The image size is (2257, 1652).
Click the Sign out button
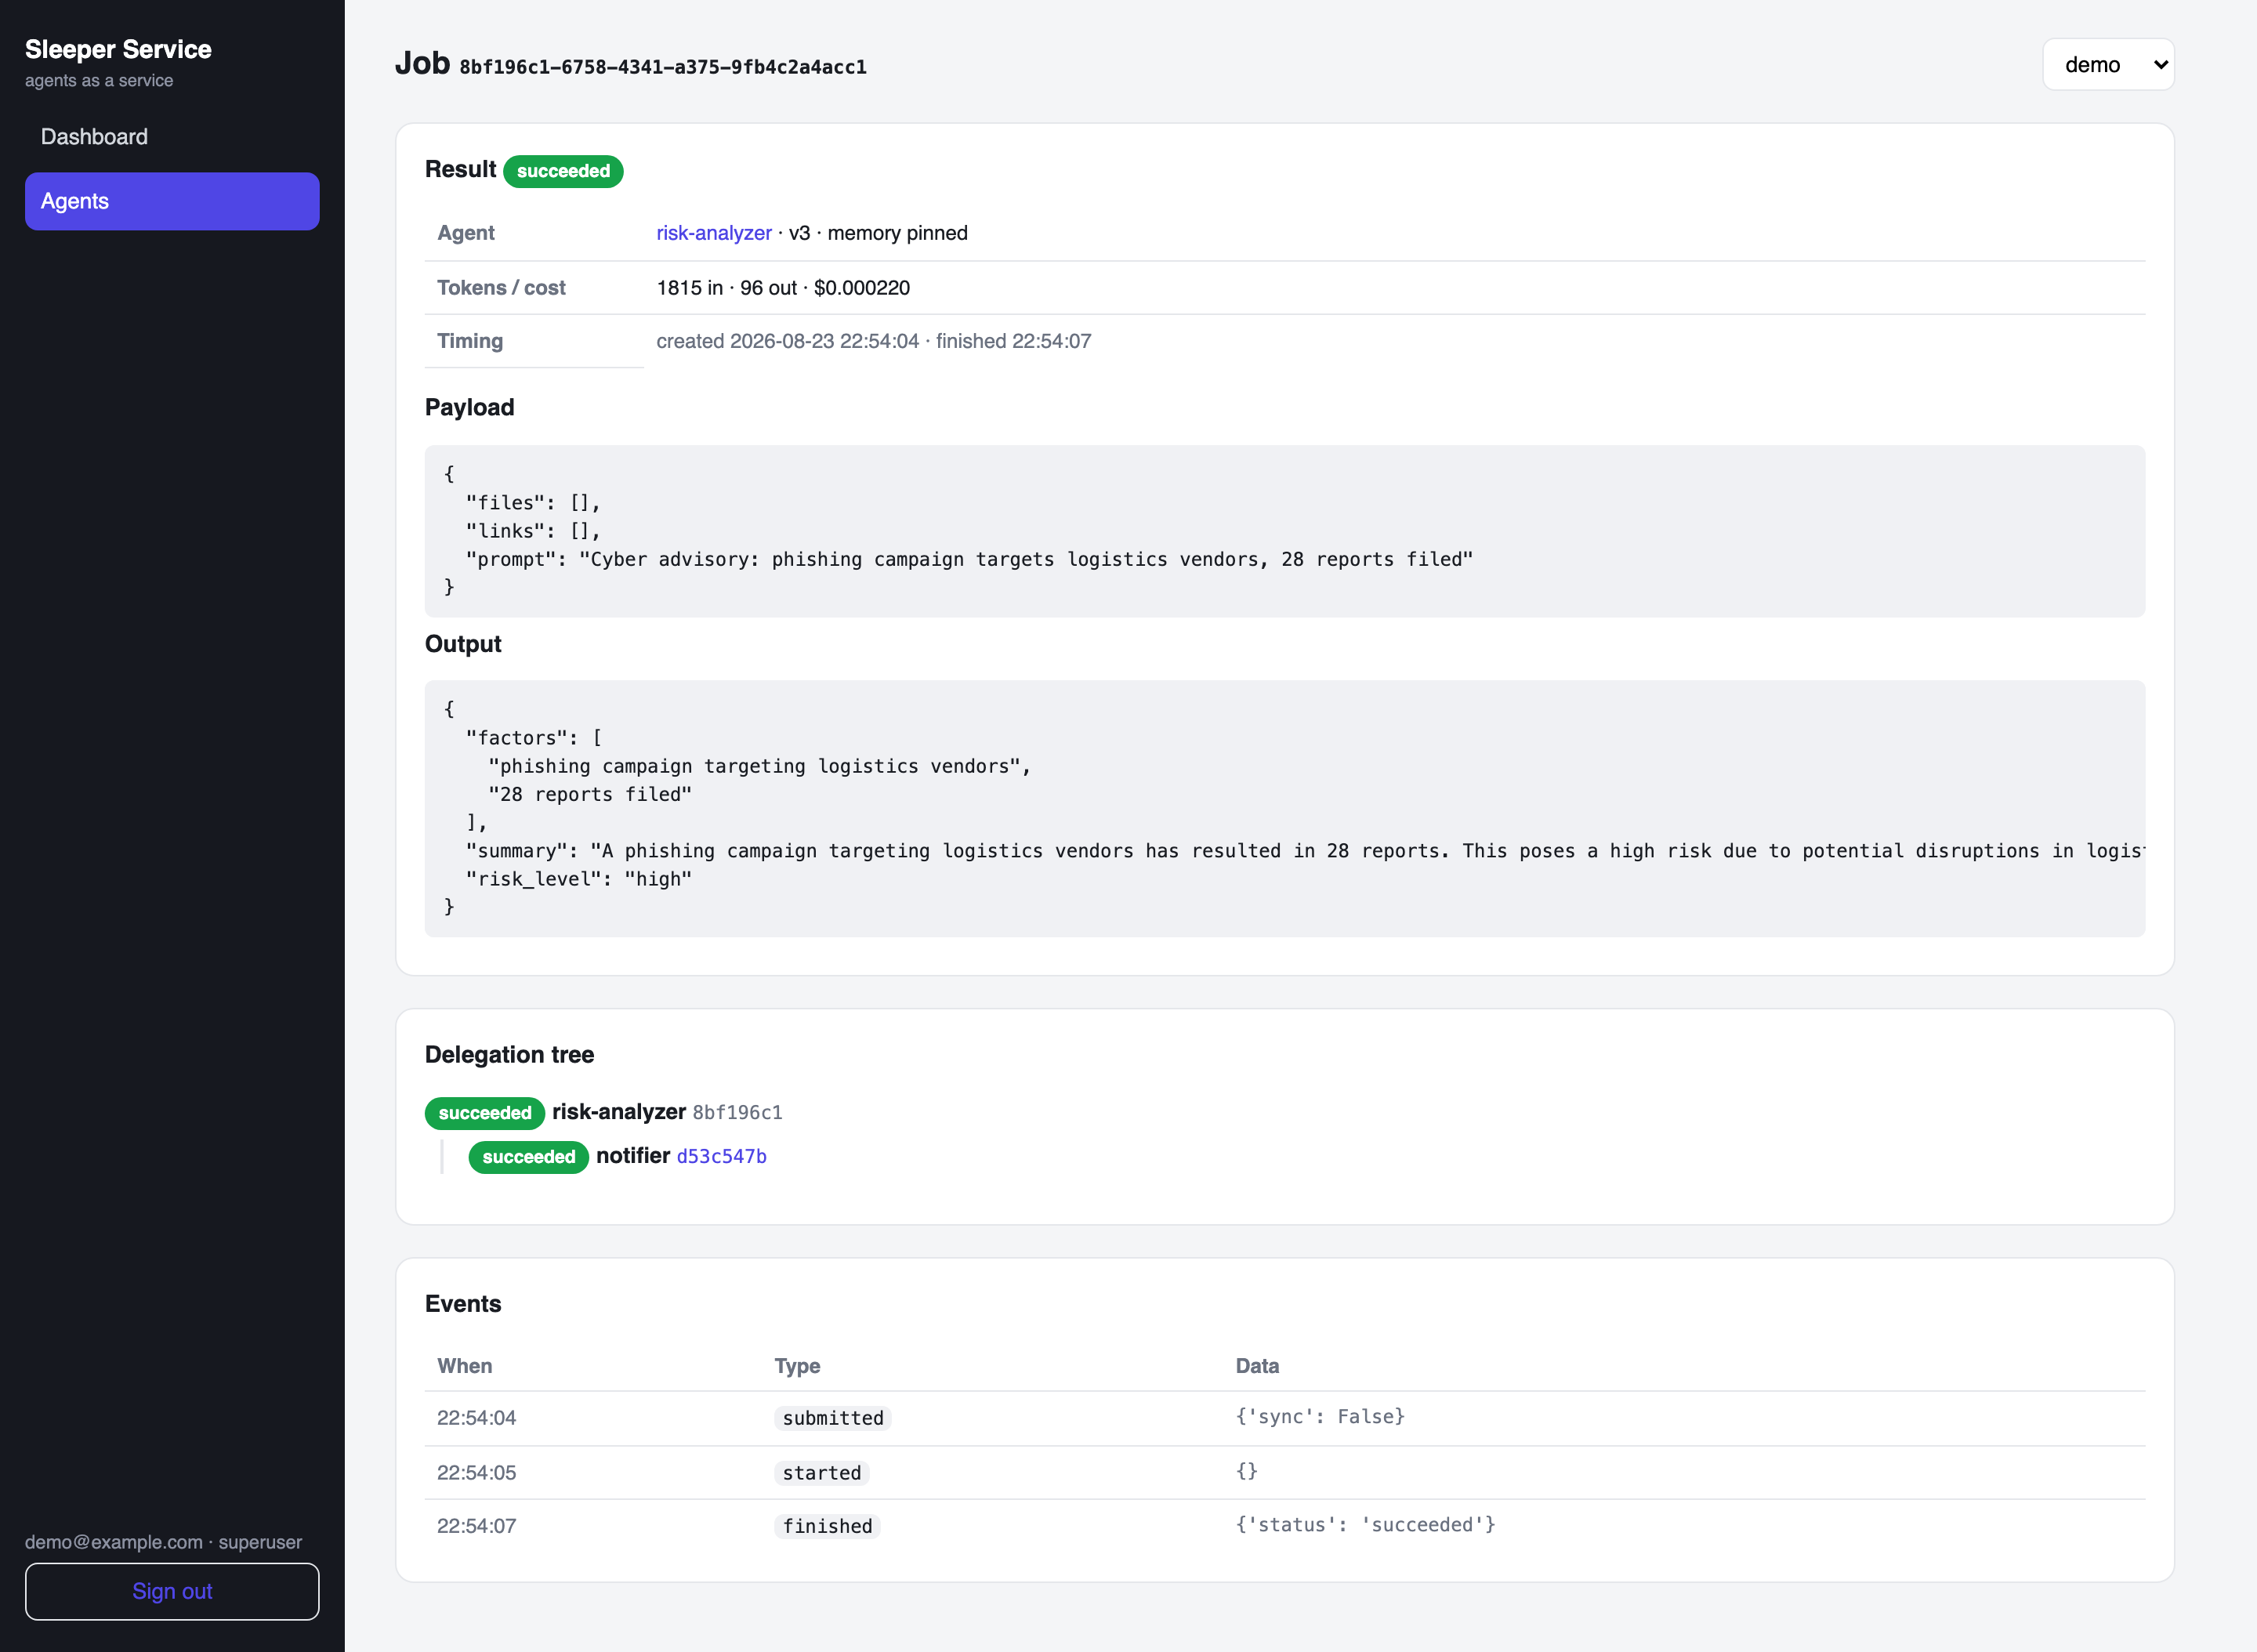pyautogui.click(x=172, y=1591)
